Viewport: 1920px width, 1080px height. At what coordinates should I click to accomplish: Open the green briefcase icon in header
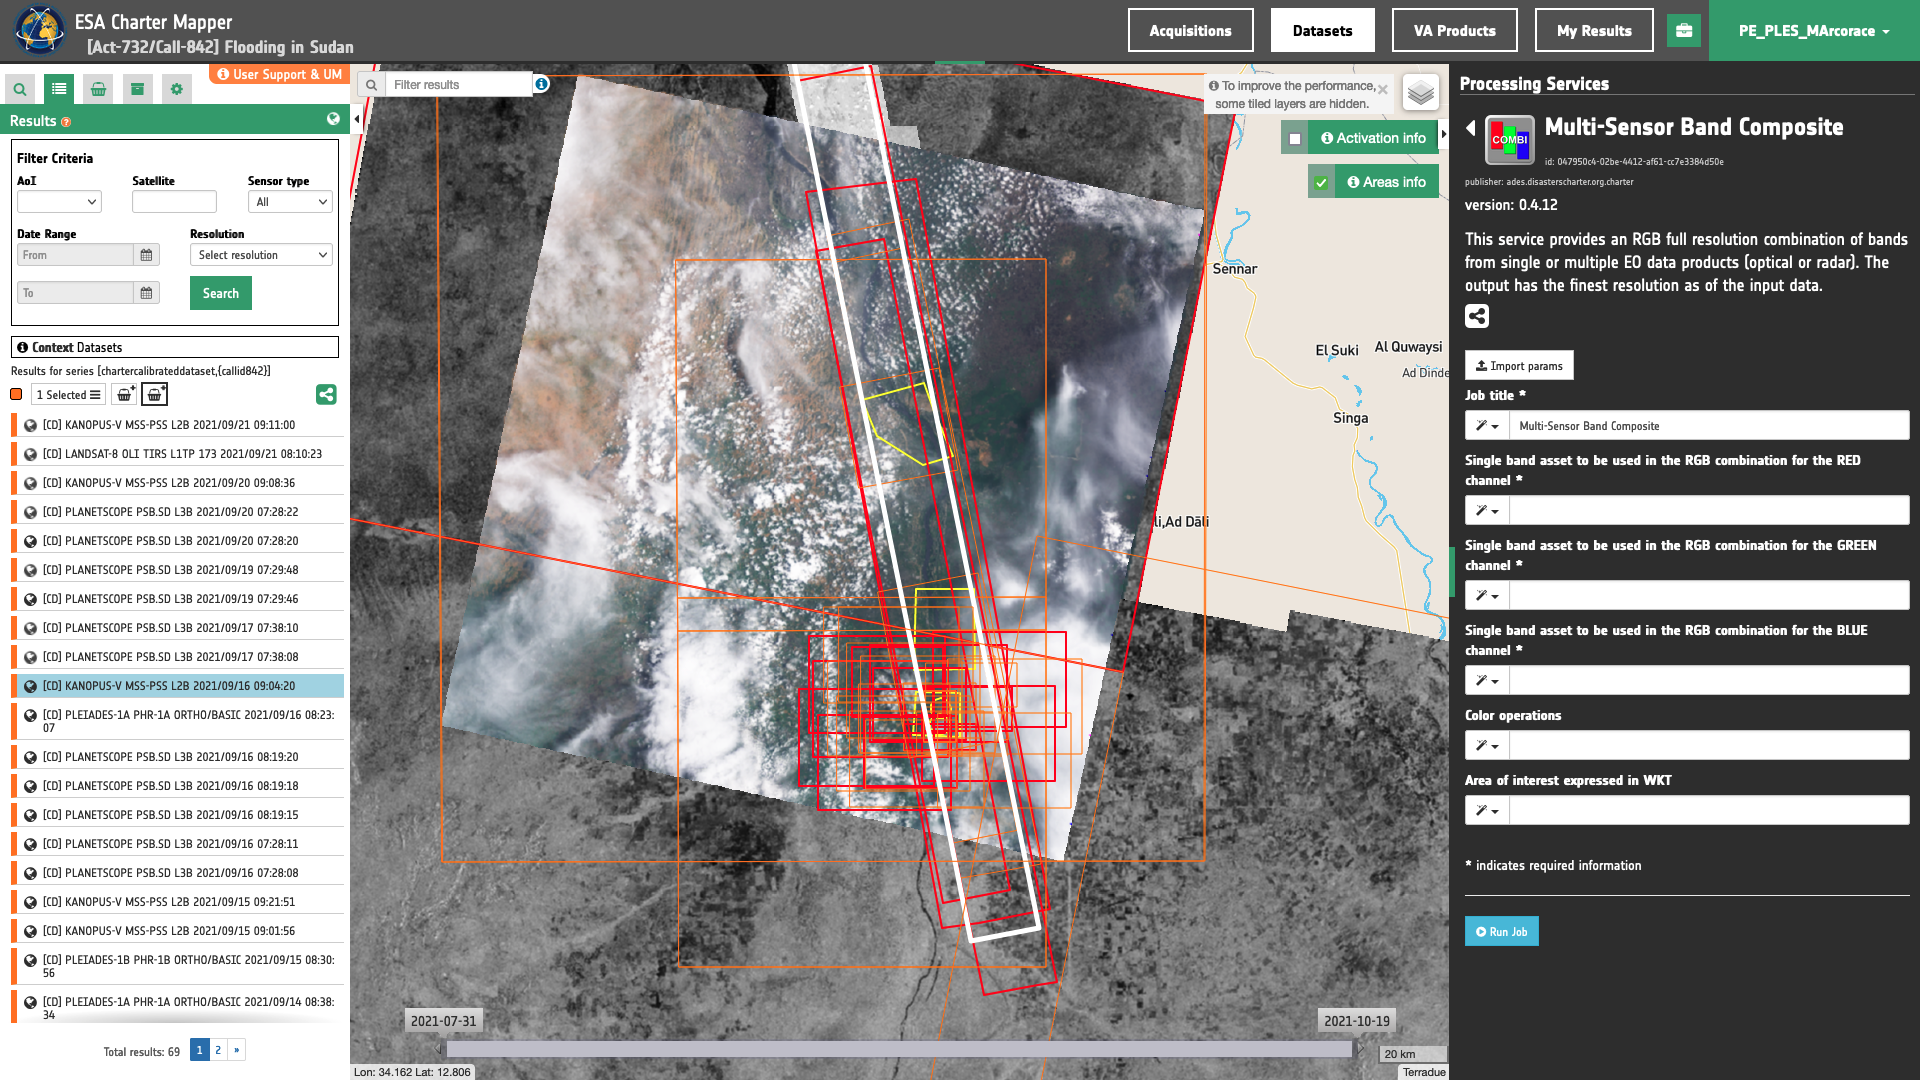click(x=1684, y=31)
